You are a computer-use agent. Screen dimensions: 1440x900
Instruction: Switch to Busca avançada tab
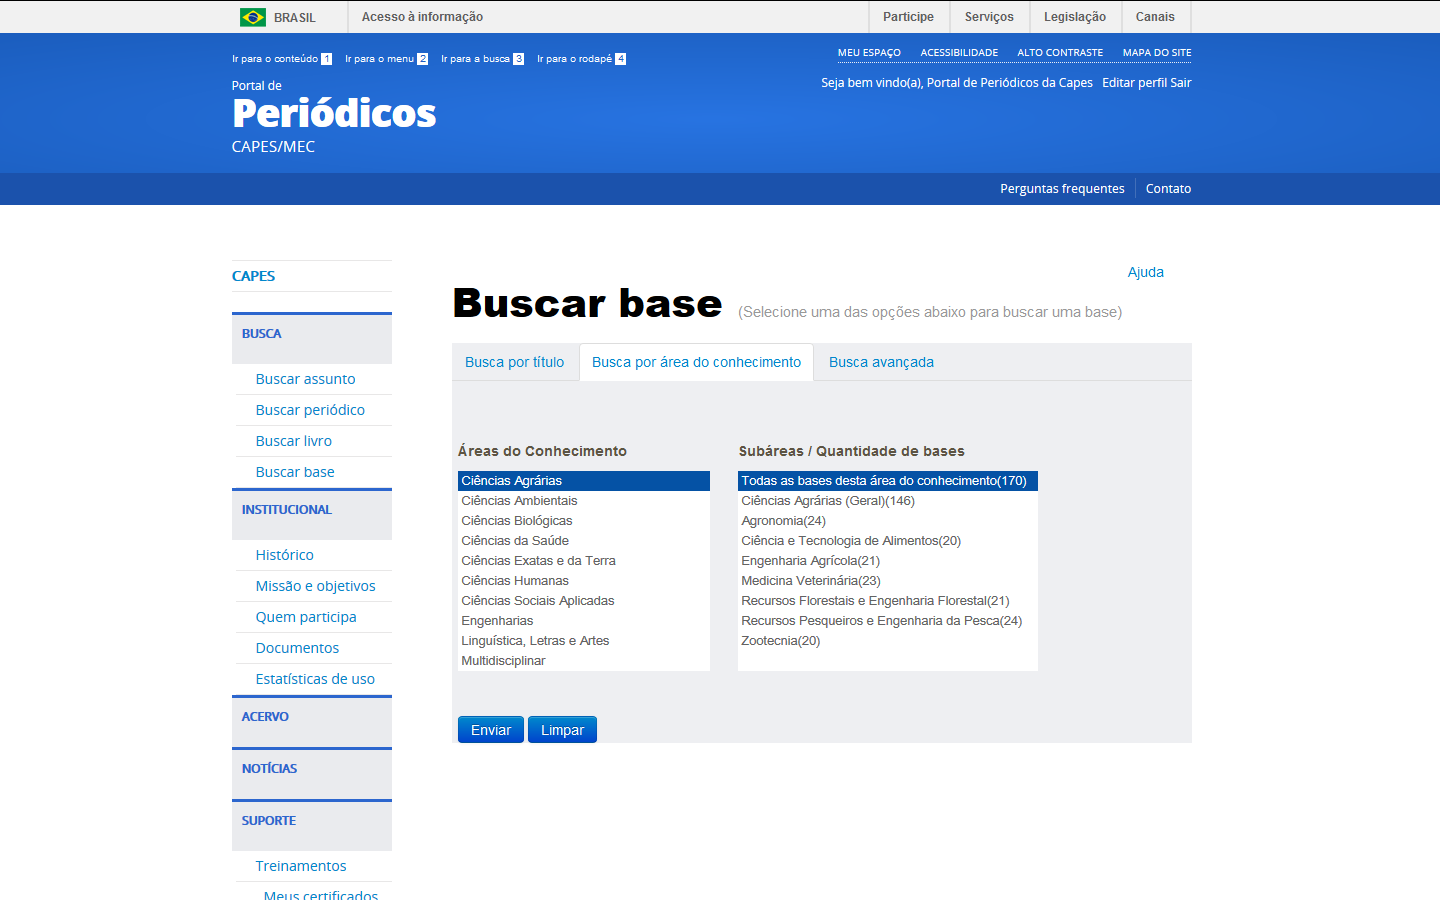pos(881,362)
